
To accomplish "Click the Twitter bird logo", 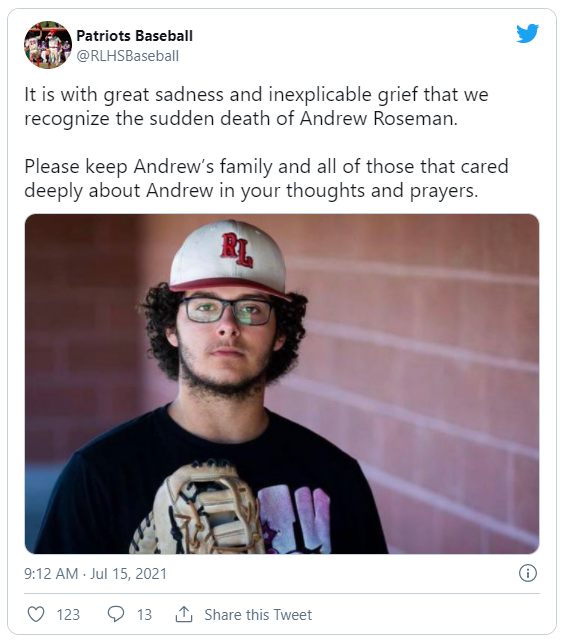I will [x=527, y=34].
